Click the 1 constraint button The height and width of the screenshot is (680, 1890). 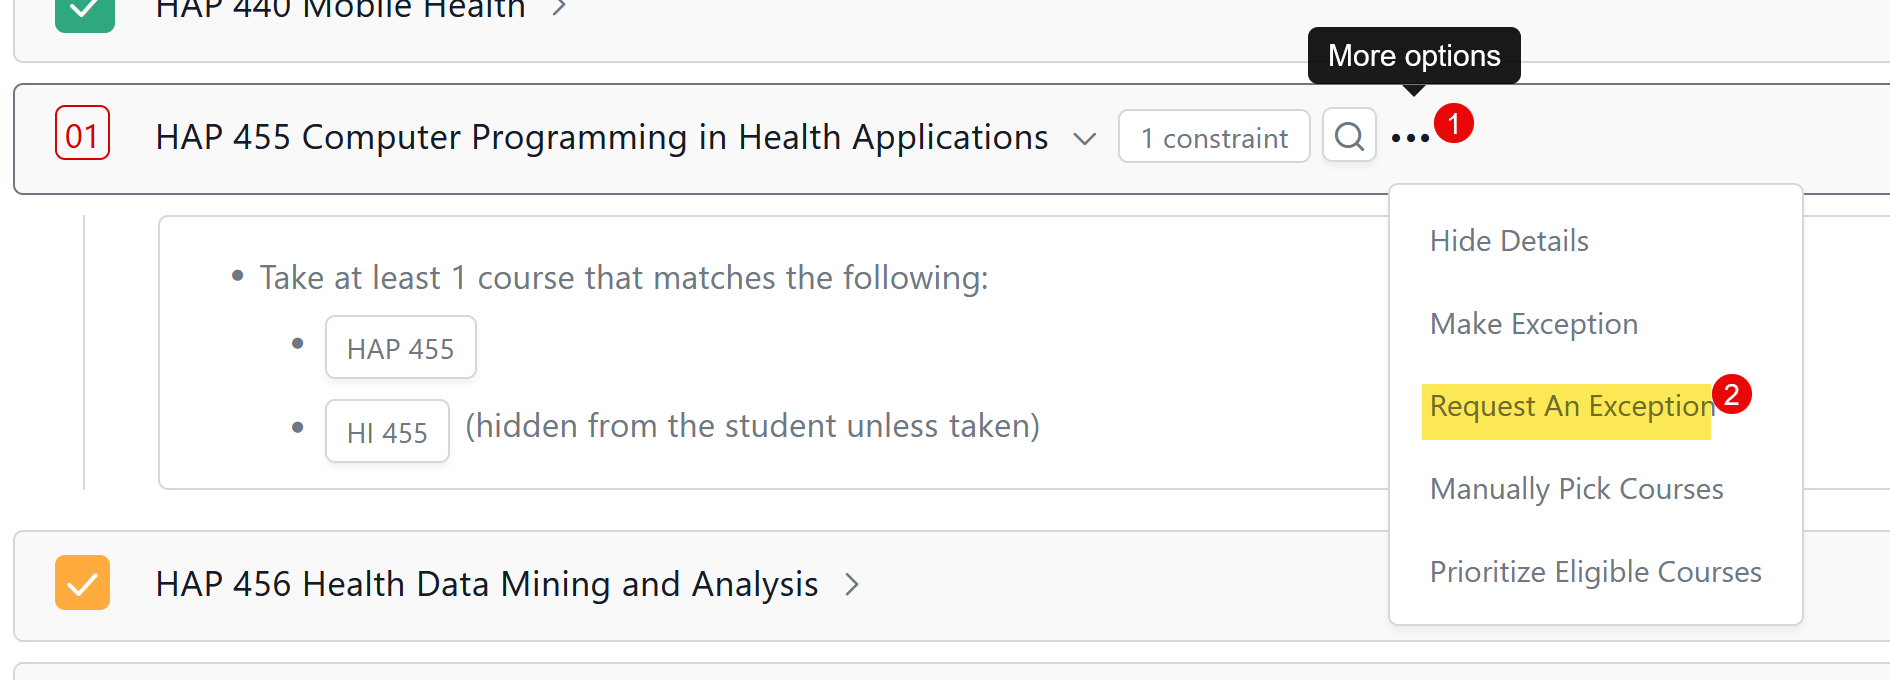pyautogui.click(x=1213, y=137)
